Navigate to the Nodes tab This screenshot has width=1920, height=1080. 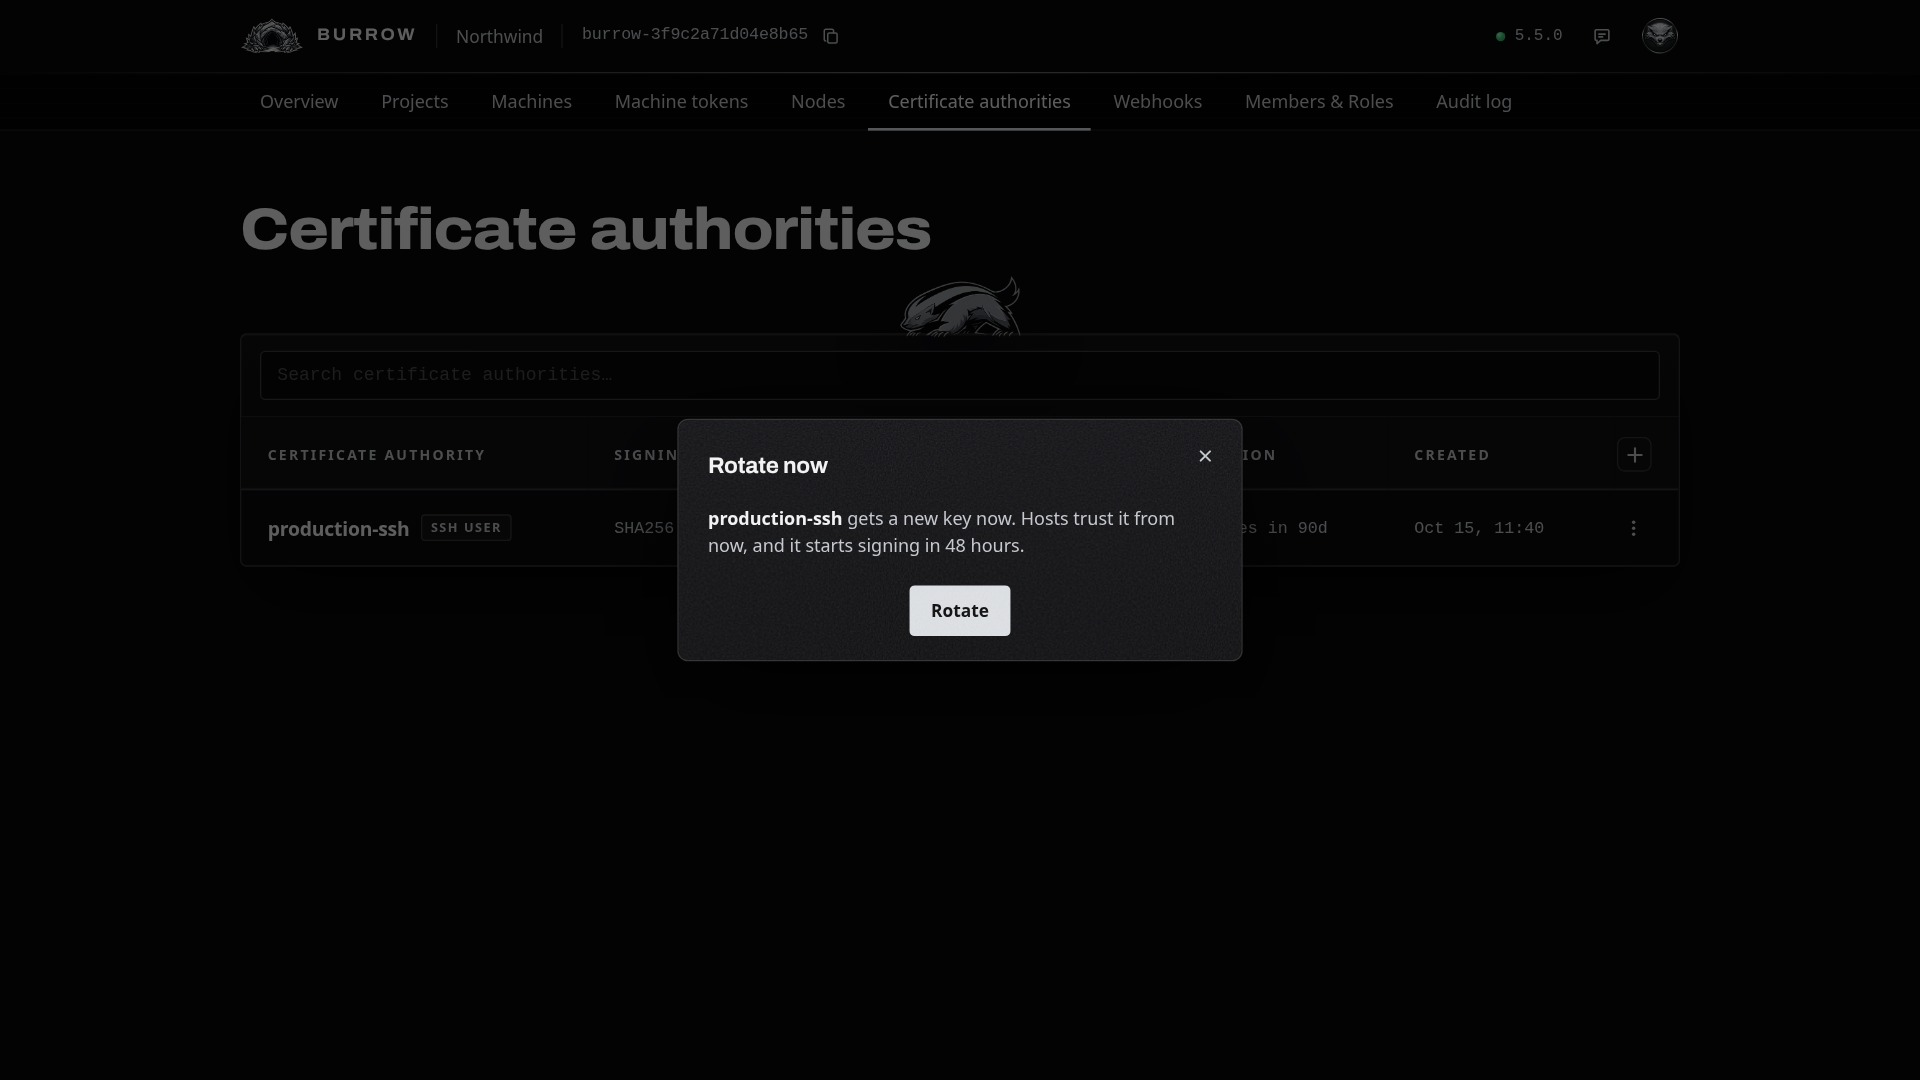click(x=818, y=102)
